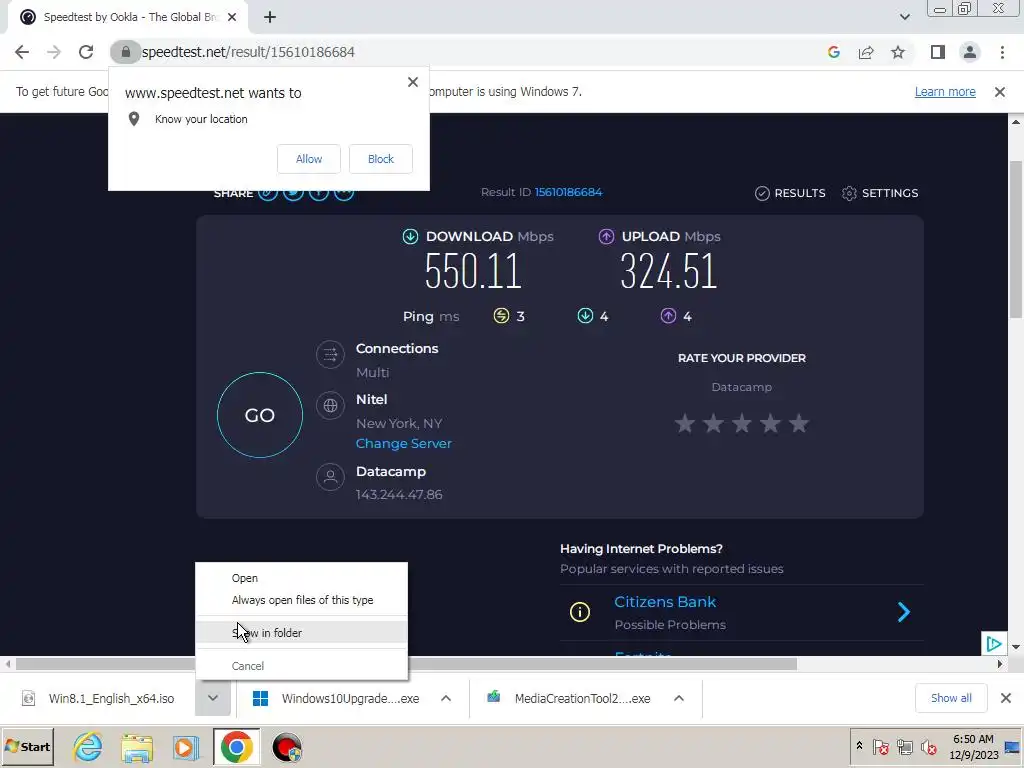
Task: Close the Speedtest by Ookla tab
Action: 232,18
